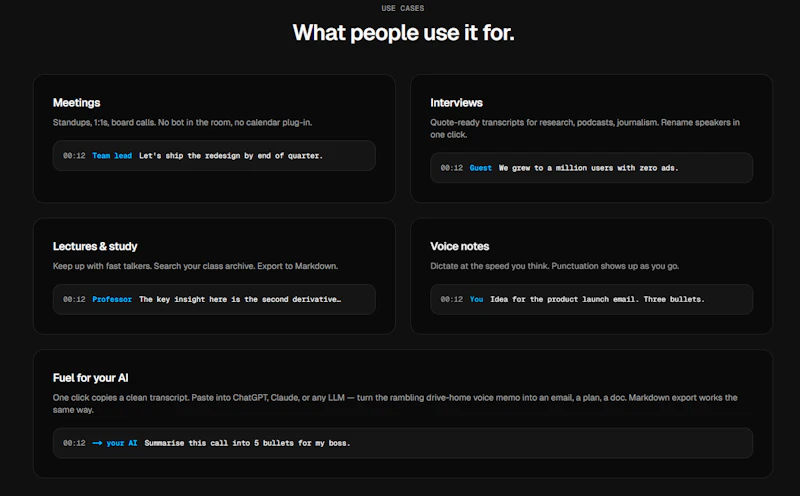The width and height of the screenshot is (800, 496).
Task: Click 'We grew to a million users with zero ads.'
Action: [588, 168]
